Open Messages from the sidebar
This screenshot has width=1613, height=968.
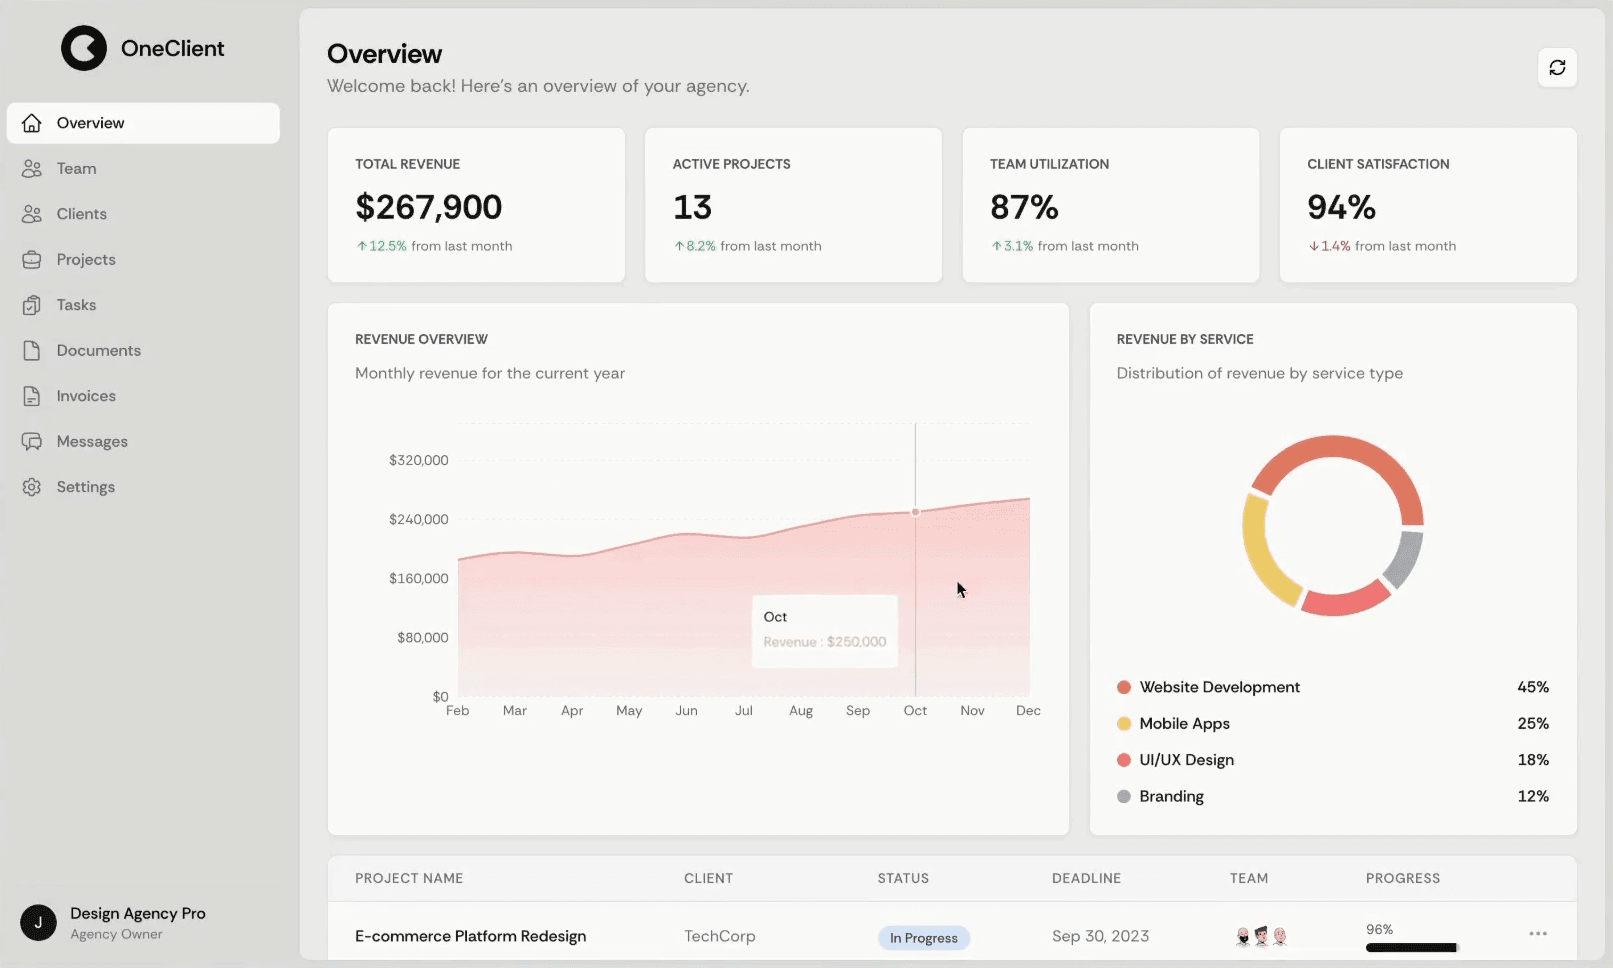tap(91, 441)
